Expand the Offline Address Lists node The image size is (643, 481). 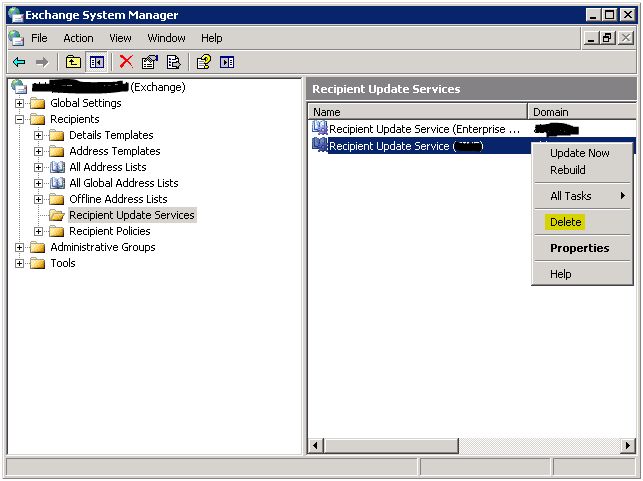[x=39, y=199]
